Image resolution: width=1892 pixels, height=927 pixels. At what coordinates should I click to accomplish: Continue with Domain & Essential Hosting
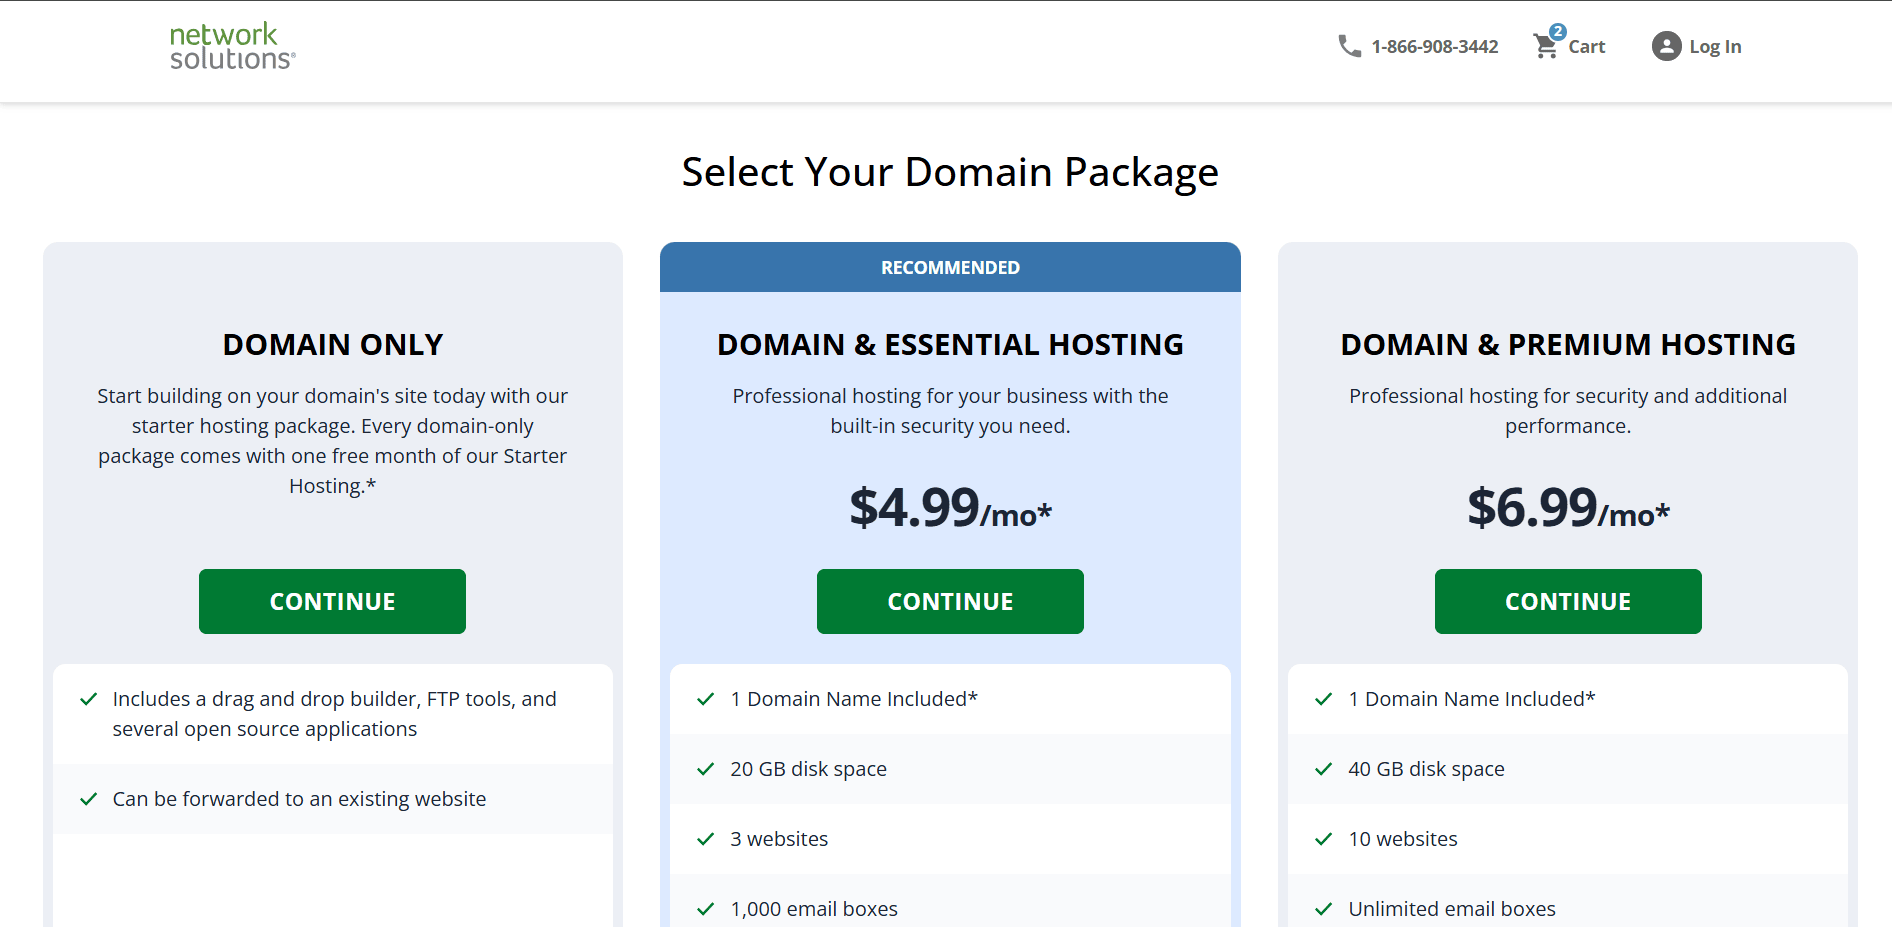[x=949, y=601]
